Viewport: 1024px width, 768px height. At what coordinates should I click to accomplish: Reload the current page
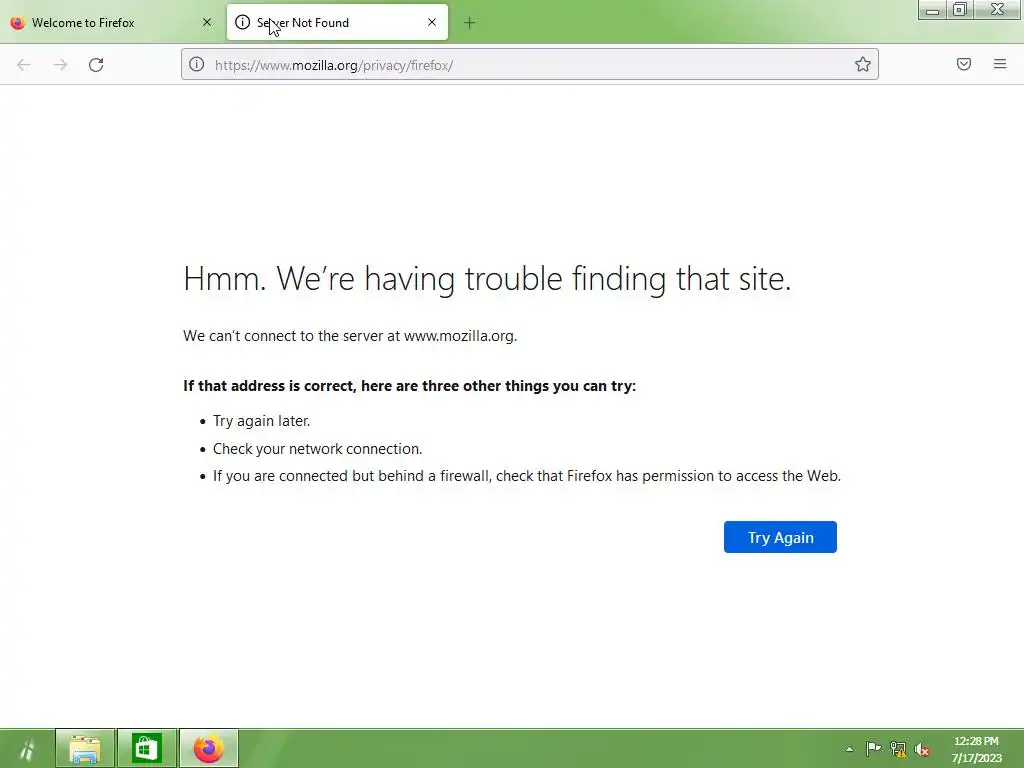coord(96,65)
